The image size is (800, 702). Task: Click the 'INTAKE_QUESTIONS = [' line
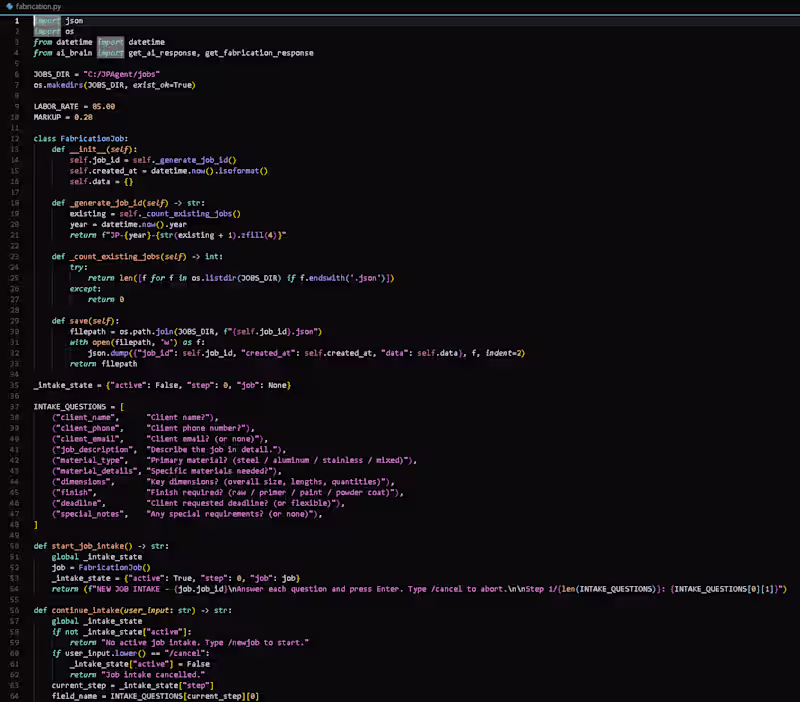click(79, 407)
